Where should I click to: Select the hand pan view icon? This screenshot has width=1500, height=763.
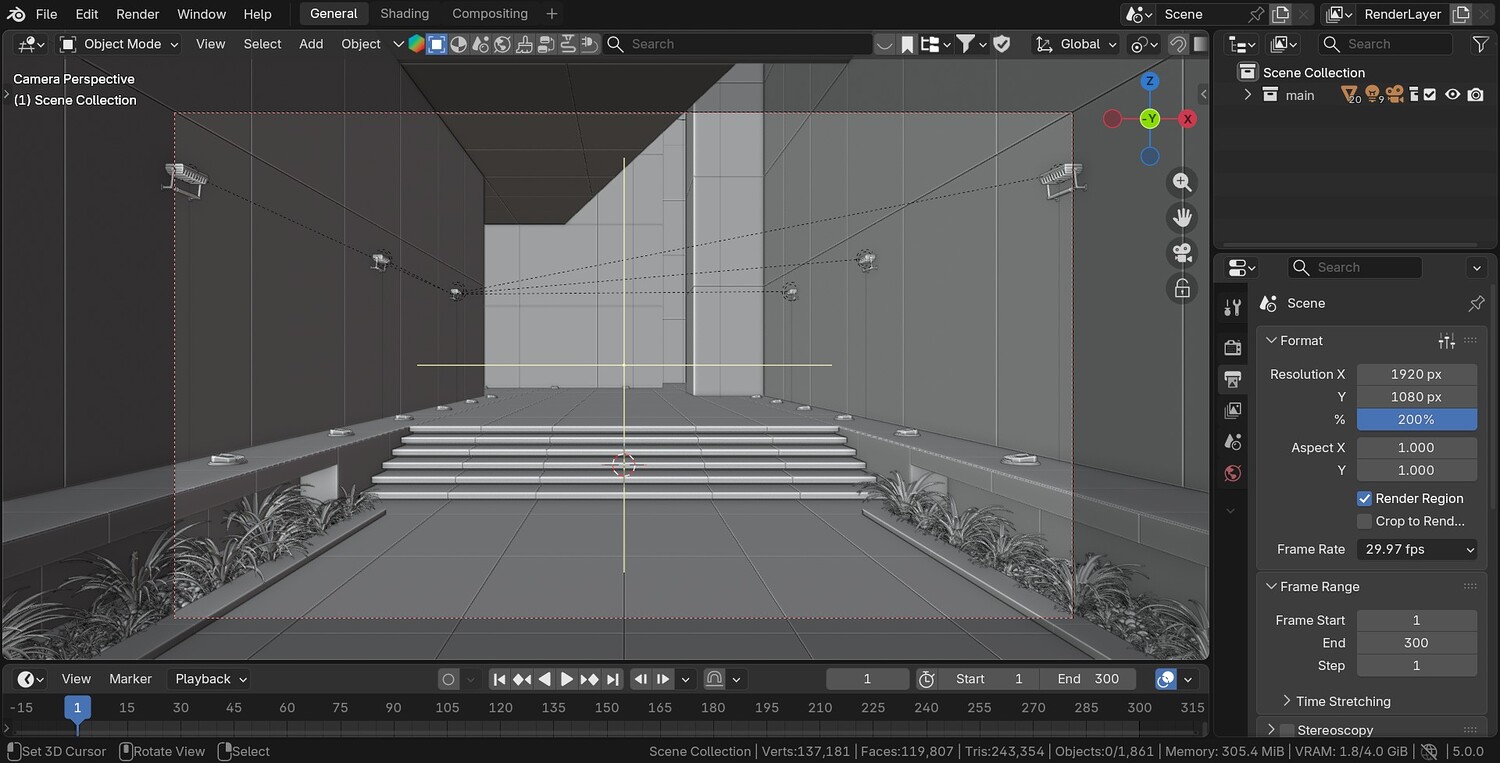point(1182,217)
